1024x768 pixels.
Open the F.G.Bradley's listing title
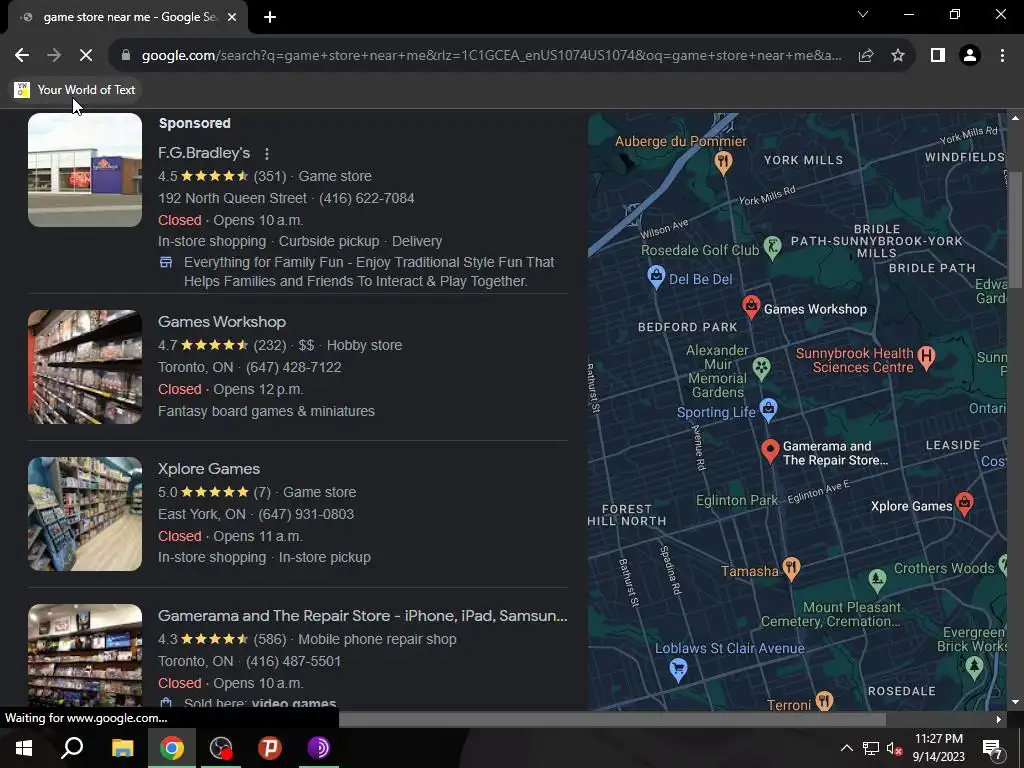(x=204, y=153)
